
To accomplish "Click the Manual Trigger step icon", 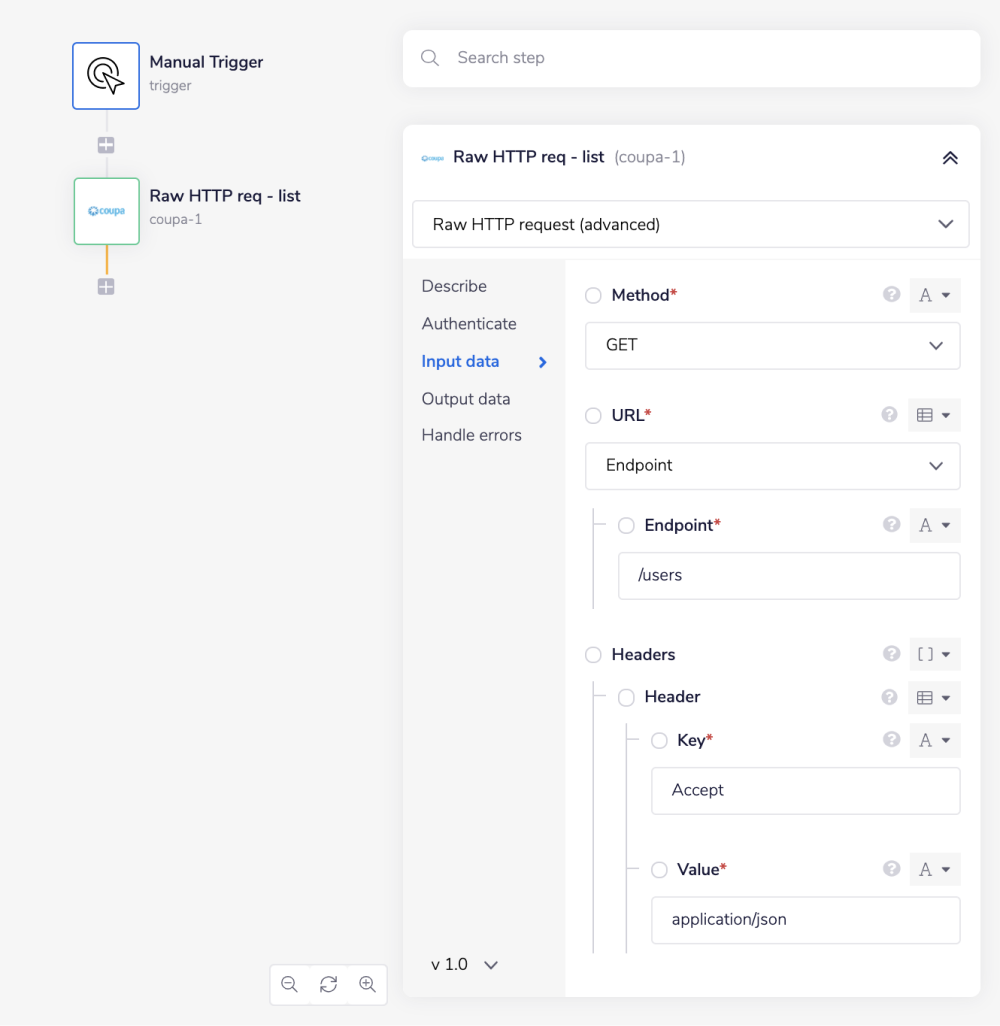I will [106, 76].
